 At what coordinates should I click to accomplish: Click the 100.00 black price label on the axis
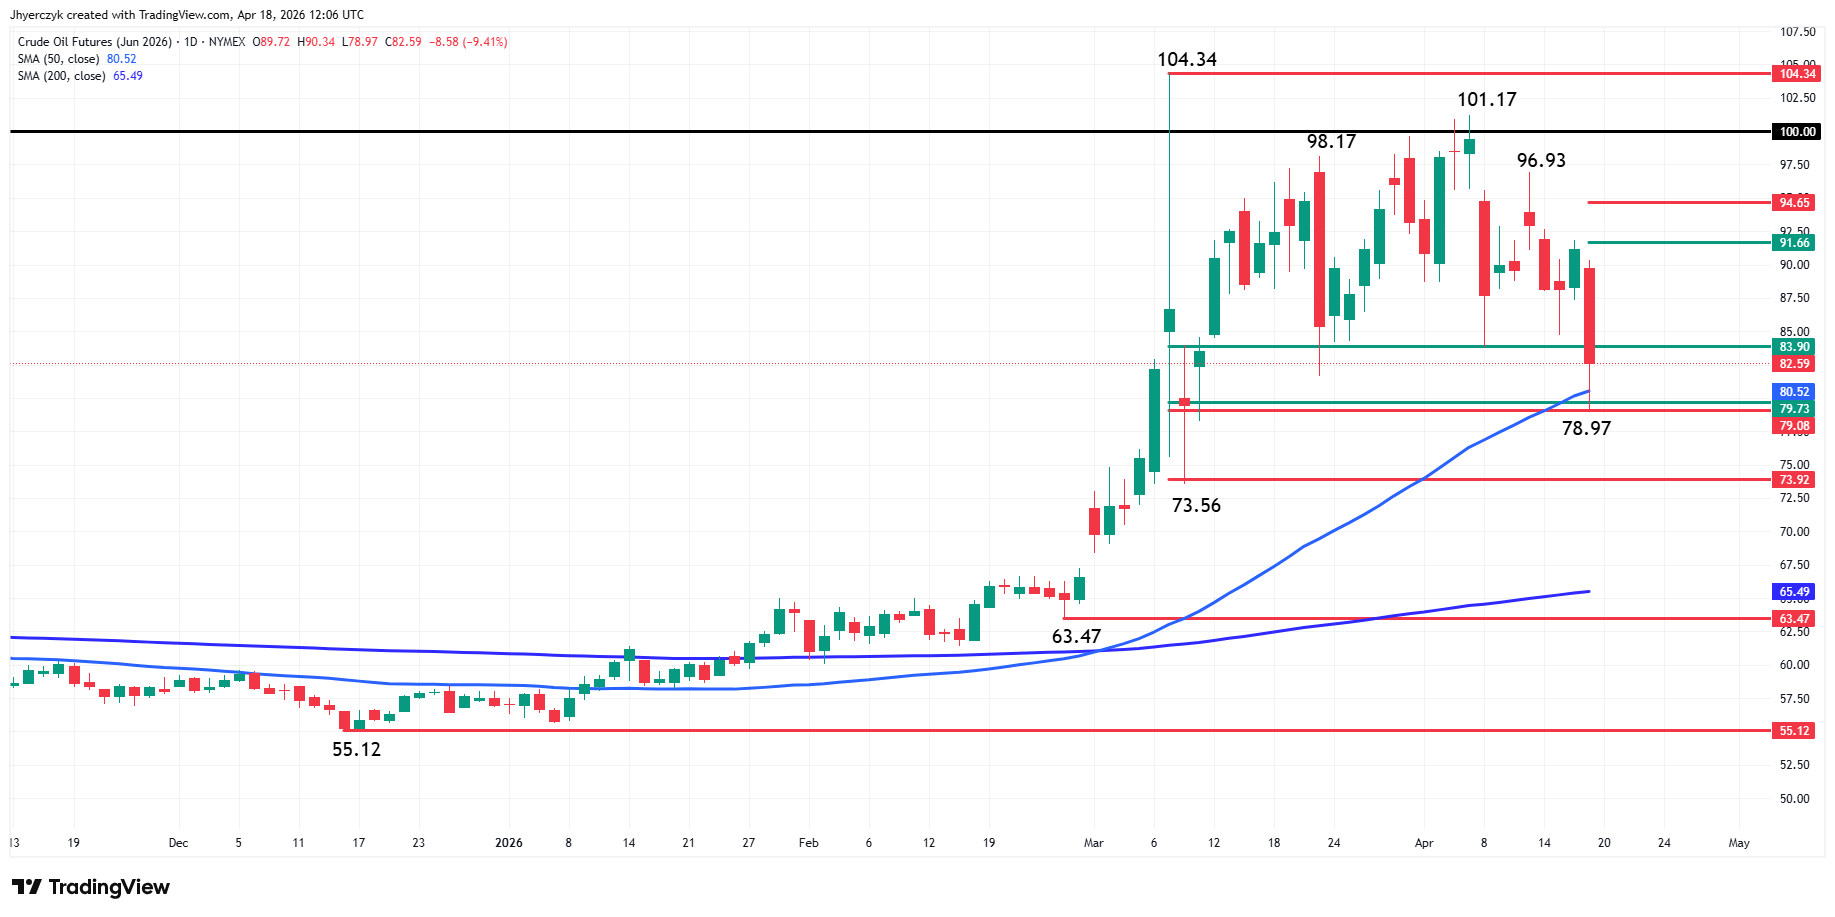[1796, 132]
